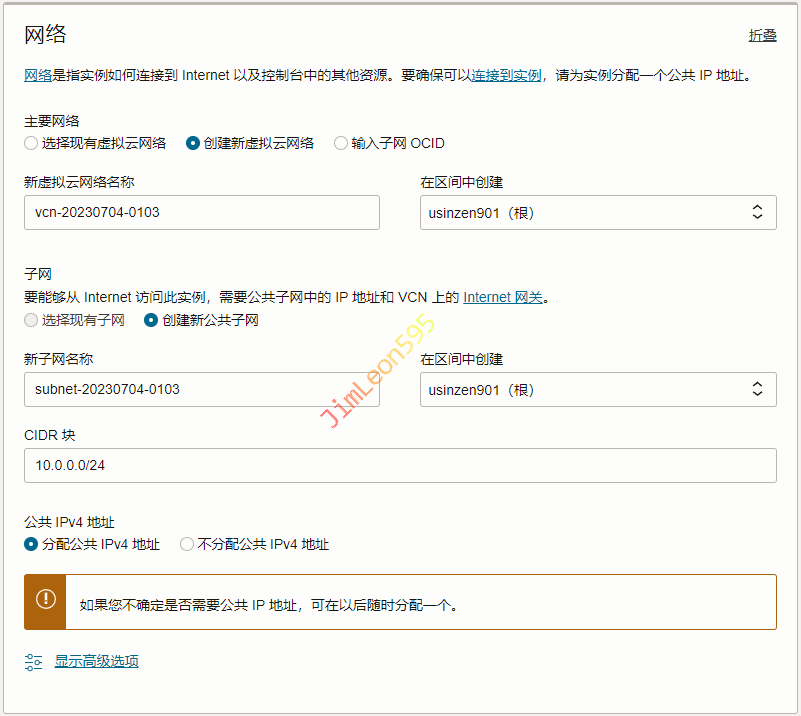801x716 pixels.
Task: Collapse the section using the 折叠 link
Action: (x=762, y=35)
